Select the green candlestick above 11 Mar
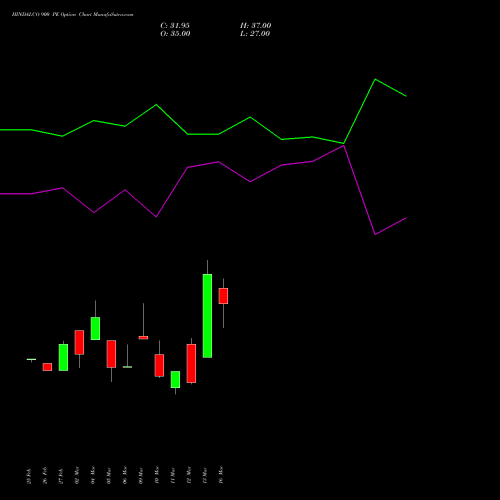 pyautogui.click(x=175, y=380)
